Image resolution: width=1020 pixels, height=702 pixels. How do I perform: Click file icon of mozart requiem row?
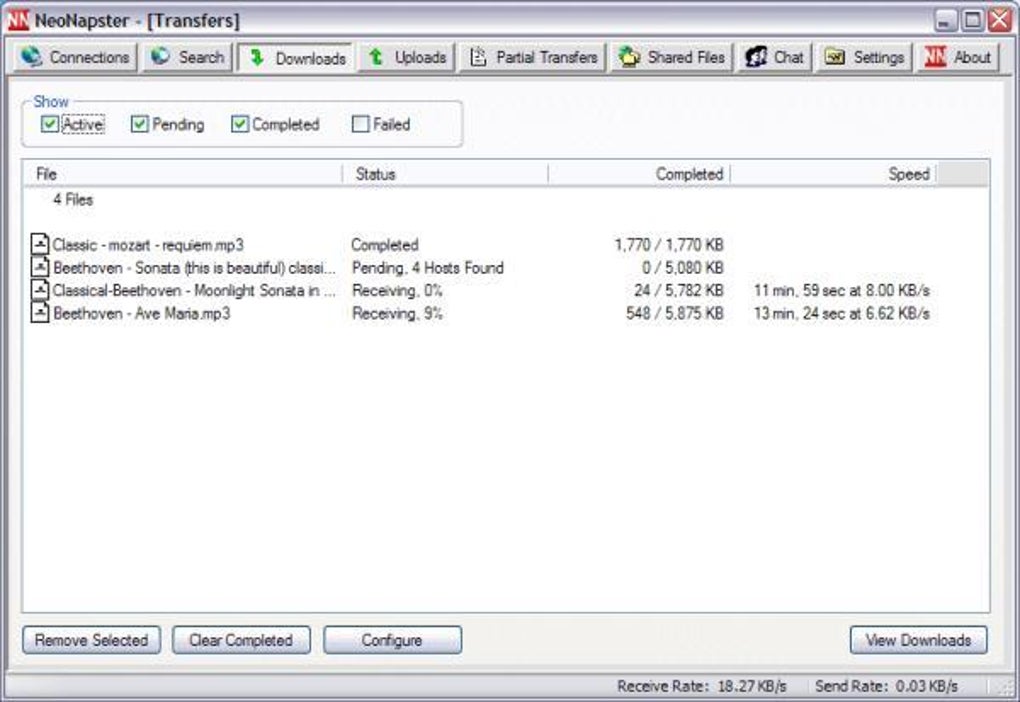40,244
